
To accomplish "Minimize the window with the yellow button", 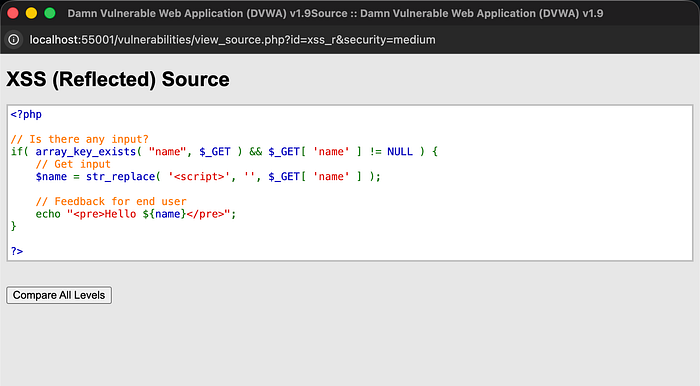I will [x=31, y=13].
